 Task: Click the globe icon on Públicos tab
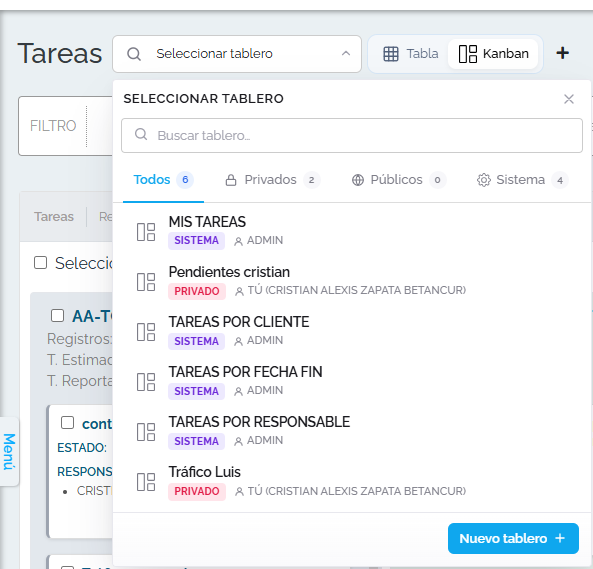[x=358, y=180]
